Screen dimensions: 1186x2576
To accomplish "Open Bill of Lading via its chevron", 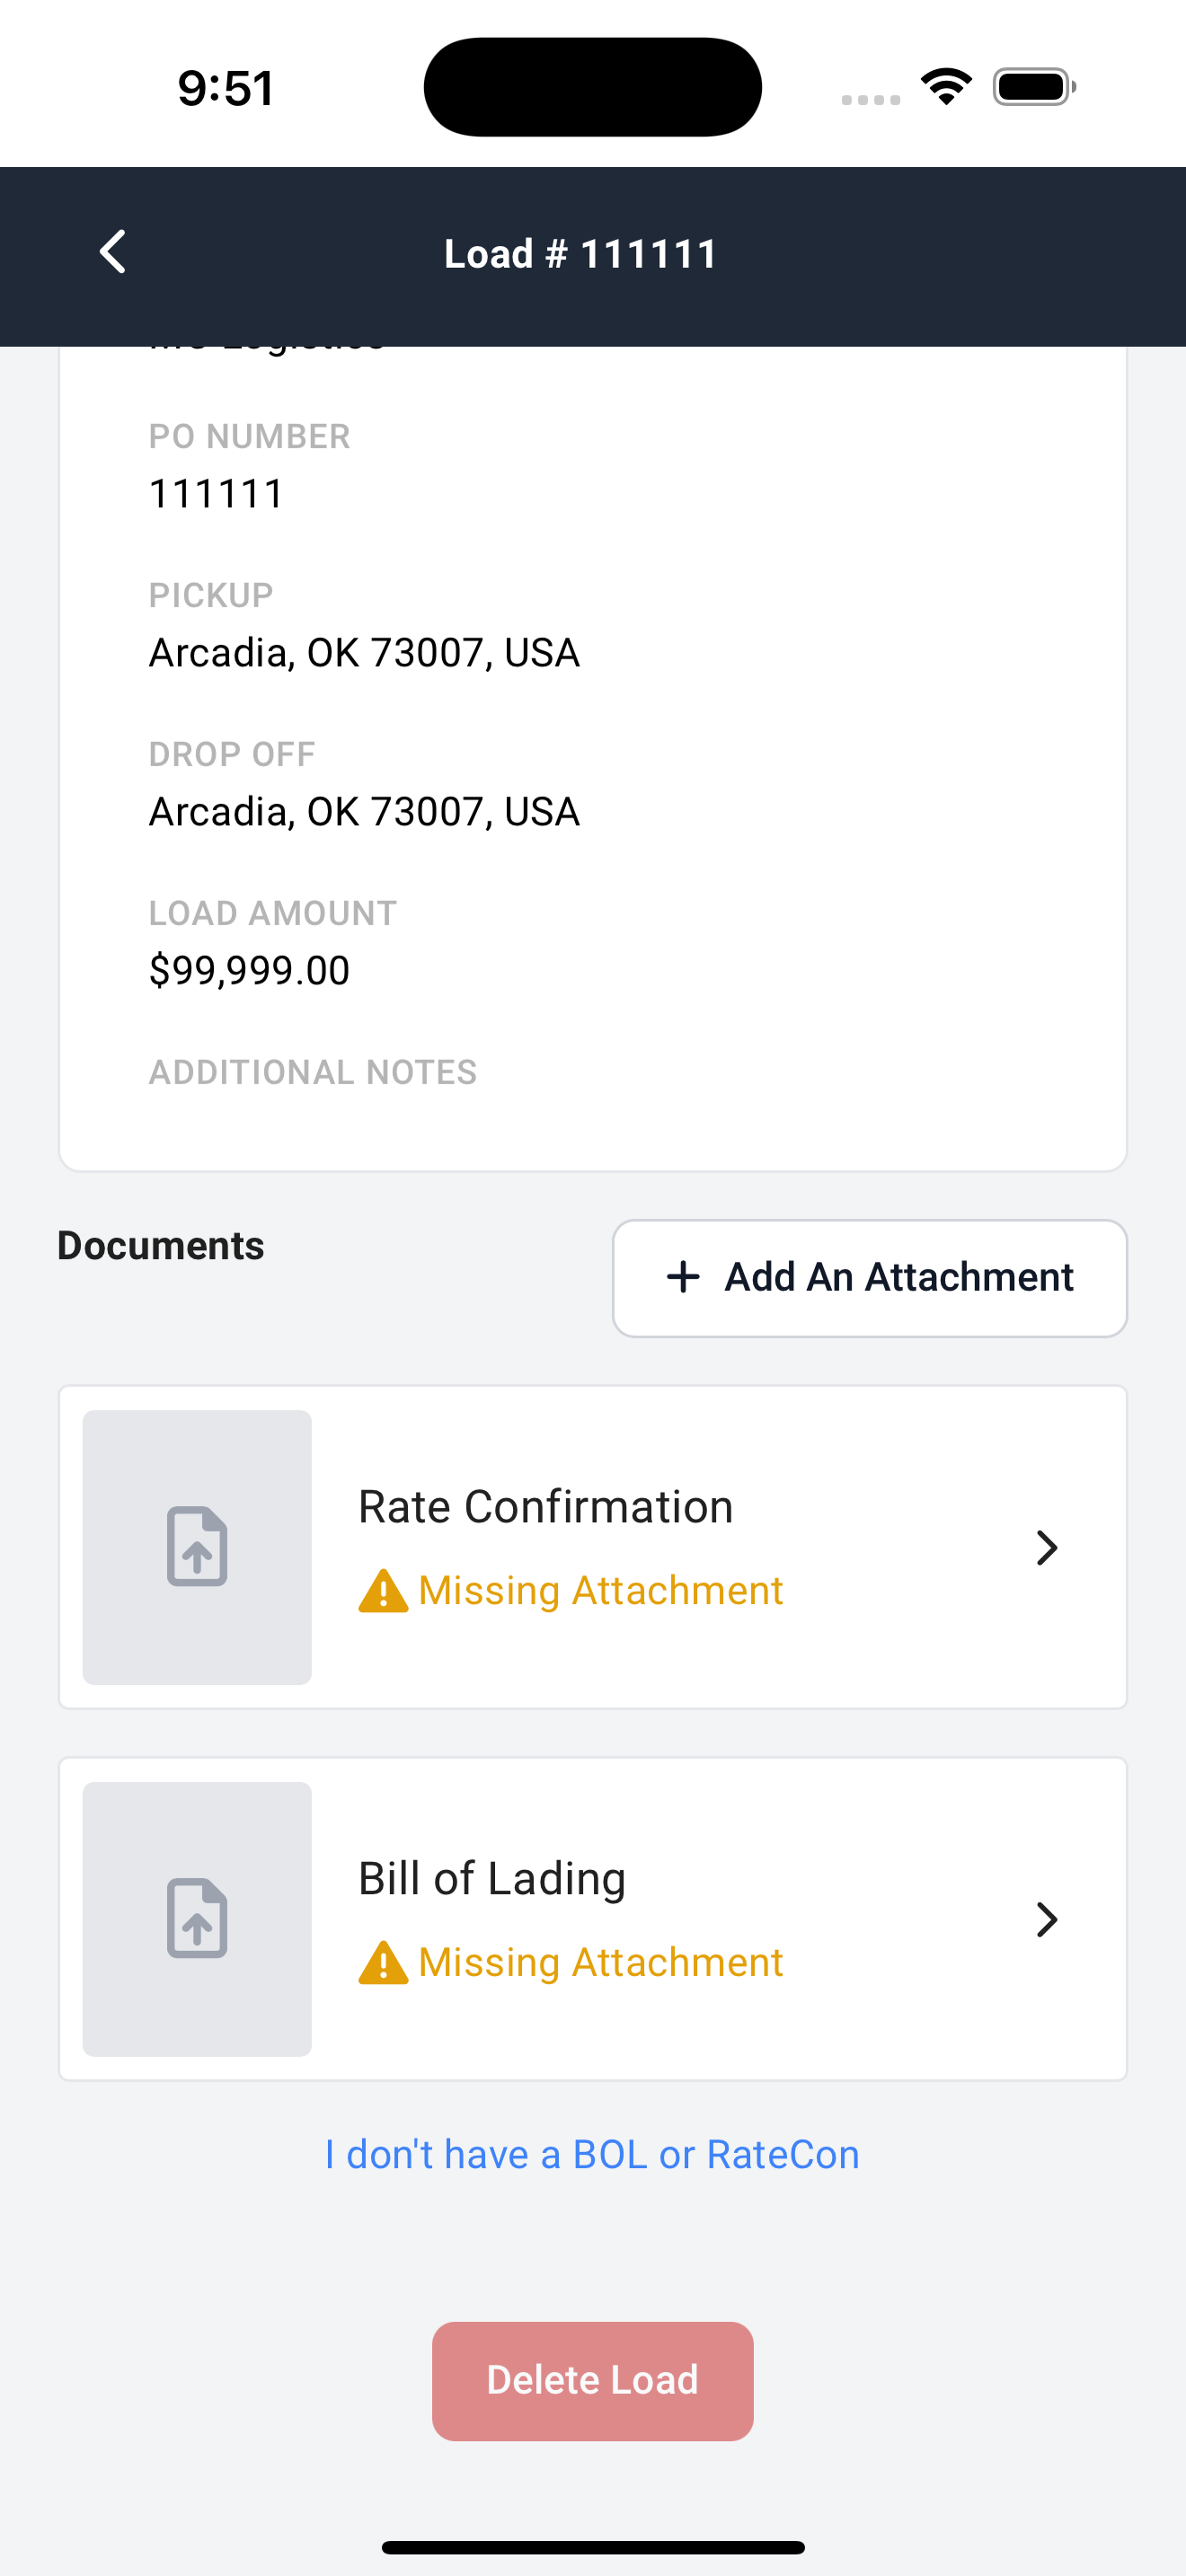I will (1046, 1919).
